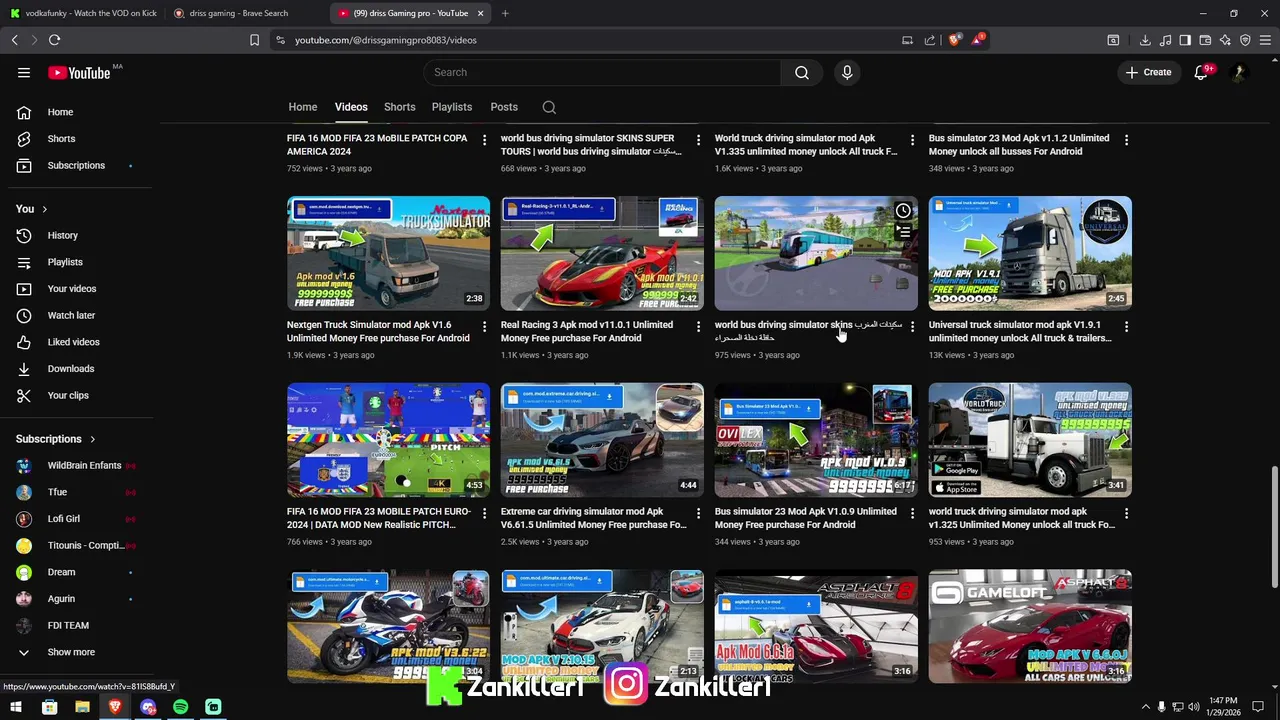Switch to the vodkafunky Kick browser tab
Image resolution: width=1280 pixels, height=720 pixels.
pos(82,13)
